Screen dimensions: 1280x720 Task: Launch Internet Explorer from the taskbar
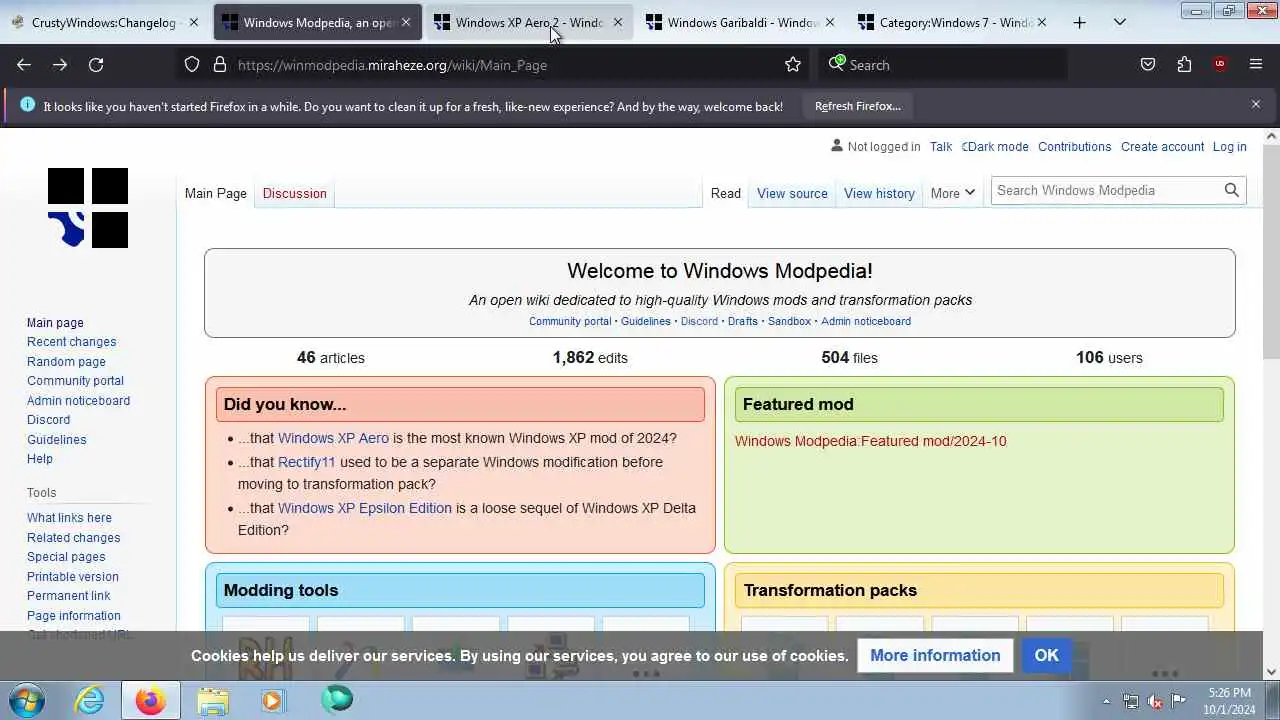[90, 700]
